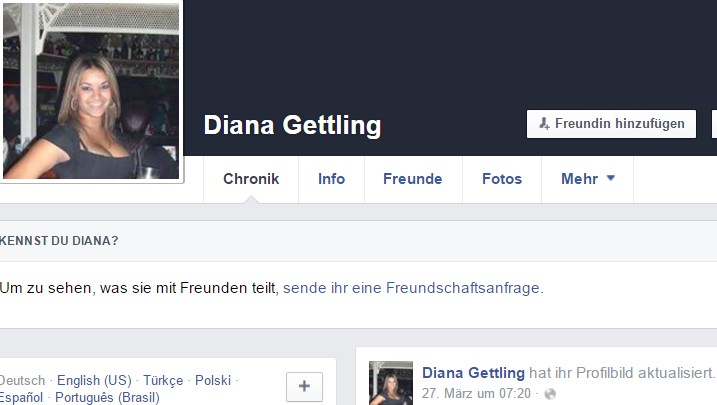Select English (US) language

coord(94,380)
